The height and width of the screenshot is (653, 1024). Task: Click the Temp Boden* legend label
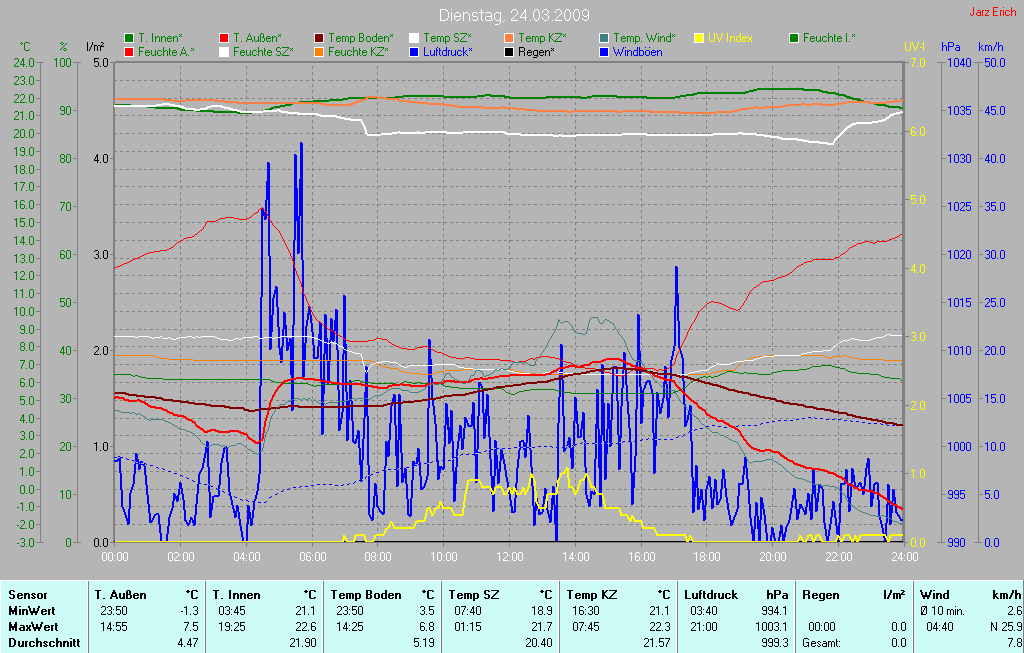[x=360, y=38]
